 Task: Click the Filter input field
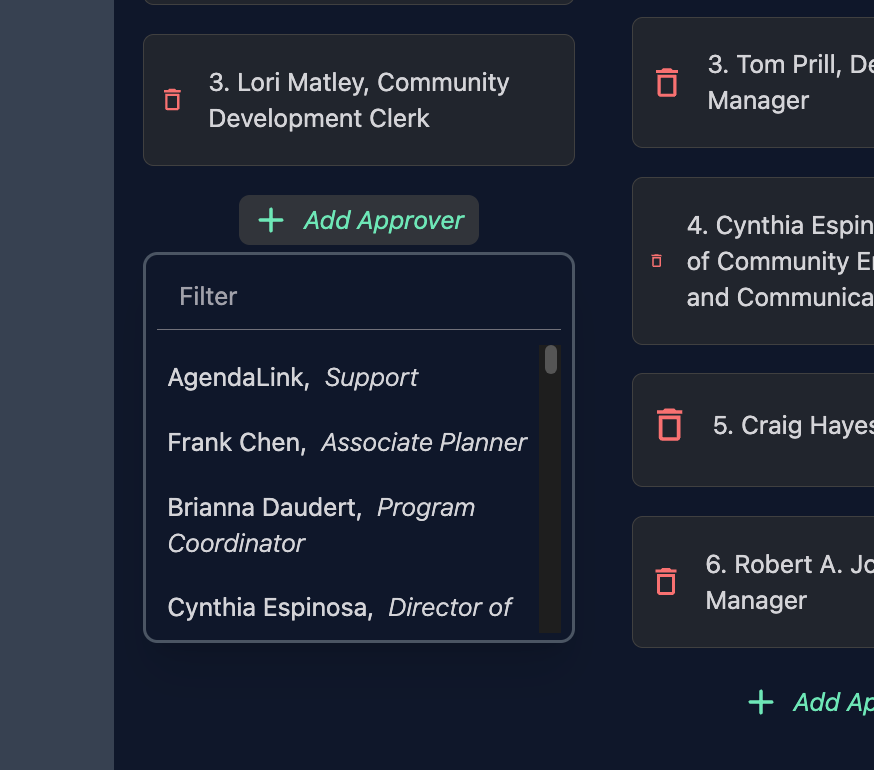click(x=359, y=296)
